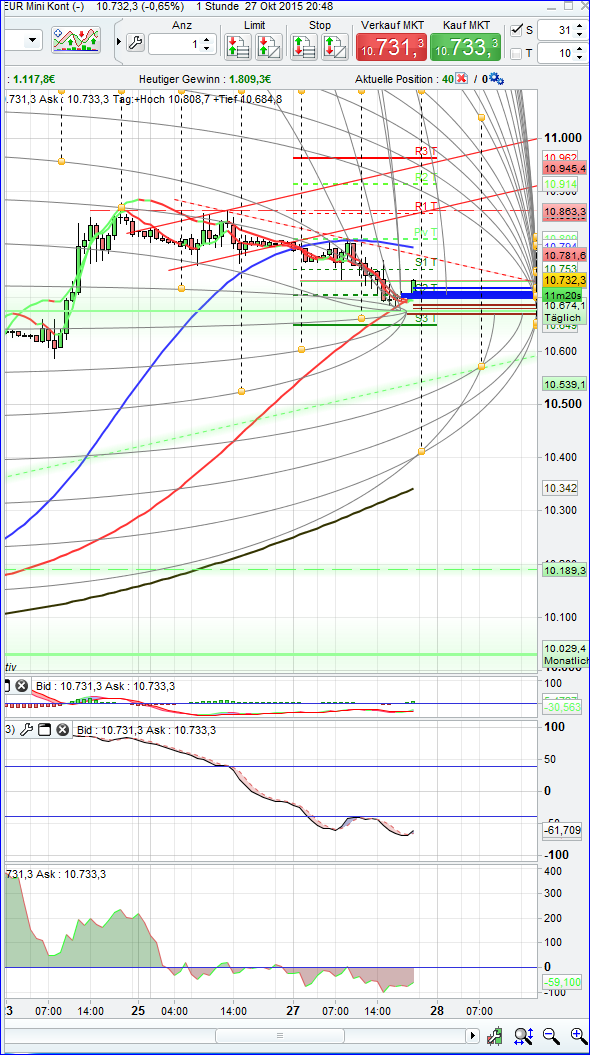Click the Anz quantity input field
The width and height of the screenshot is (590, 1055).
[174, 44]
